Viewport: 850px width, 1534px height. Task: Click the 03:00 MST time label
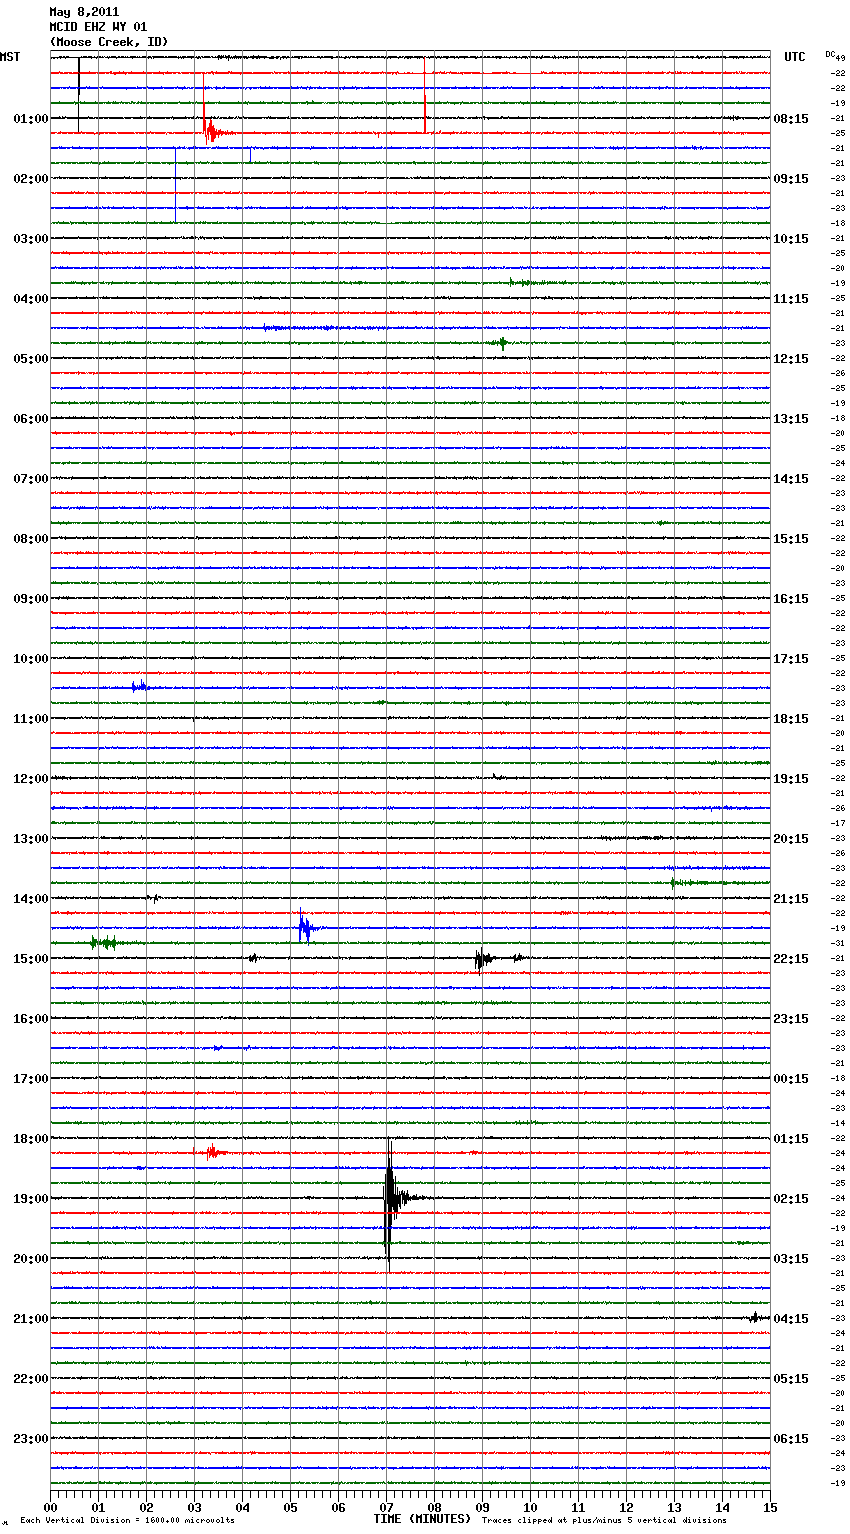coord(30,238)
